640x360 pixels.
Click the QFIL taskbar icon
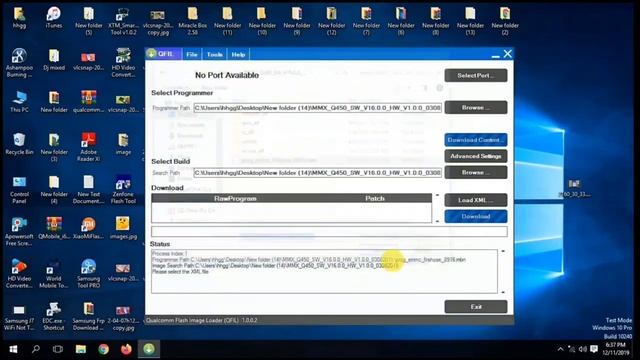(149, 349)
